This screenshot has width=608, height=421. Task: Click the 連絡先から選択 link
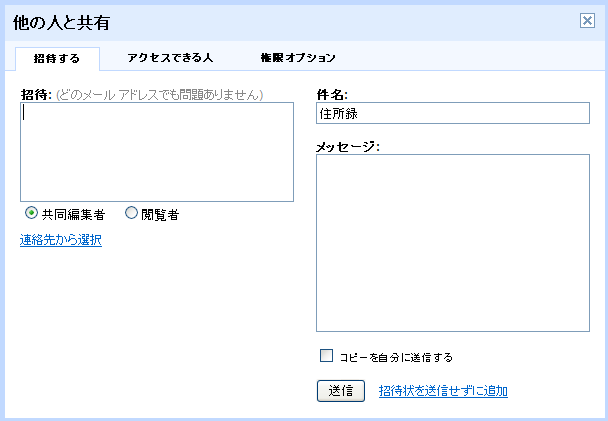61,240
